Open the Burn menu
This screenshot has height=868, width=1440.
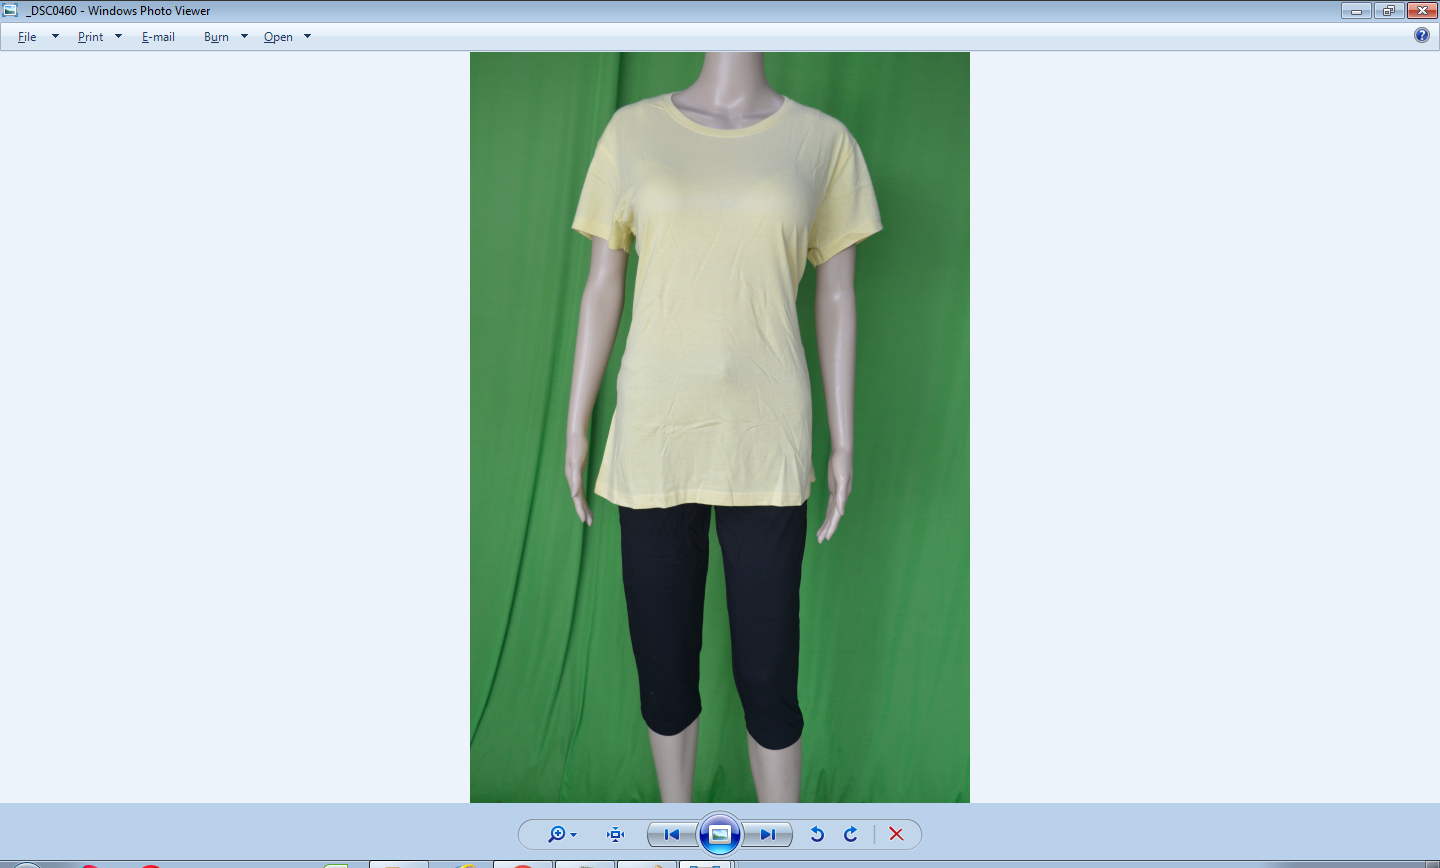(216, 37)
